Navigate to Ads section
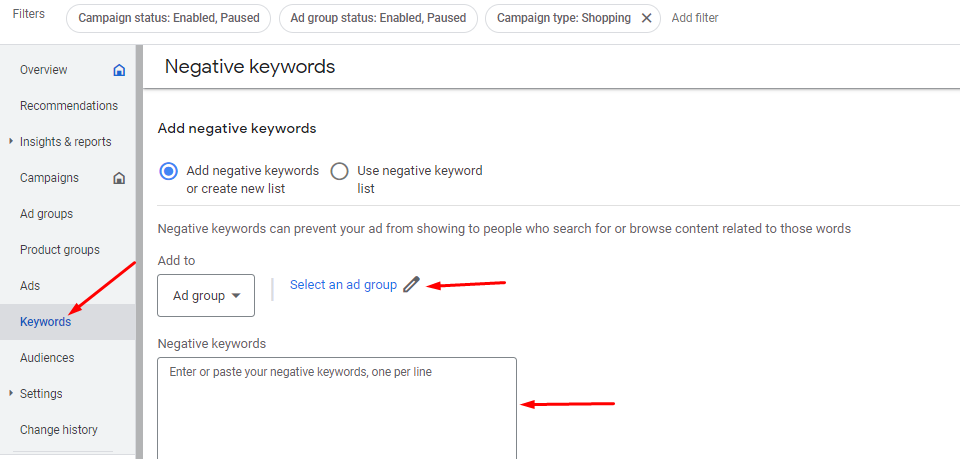 pyautogui.click(x=30, y=286)
